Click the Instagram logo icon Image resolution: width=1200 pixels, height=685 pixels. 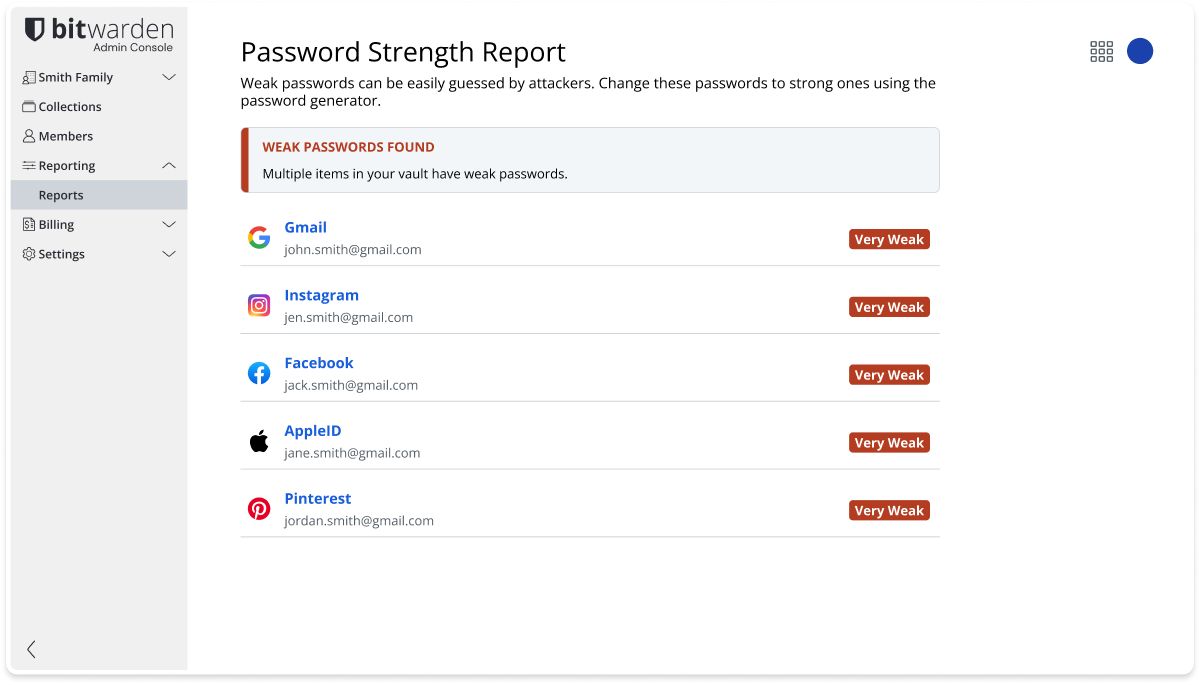coord(259,305)
